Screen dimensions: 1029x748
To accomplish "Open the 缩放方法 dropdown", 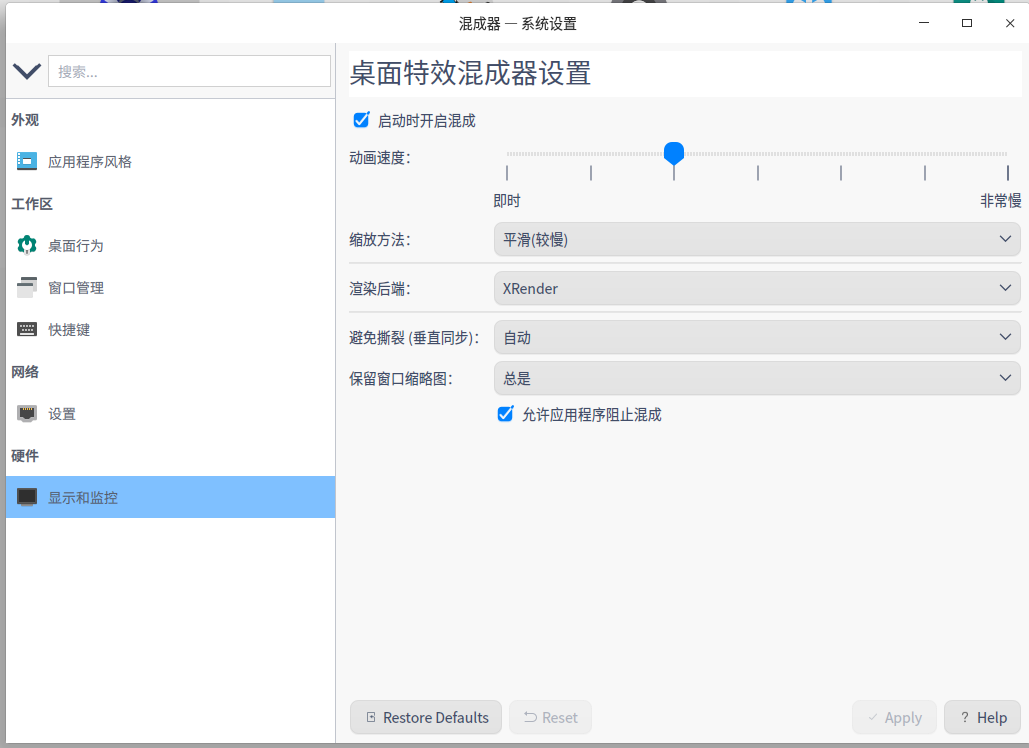I will pyautogui.click(x=756, y=238).
